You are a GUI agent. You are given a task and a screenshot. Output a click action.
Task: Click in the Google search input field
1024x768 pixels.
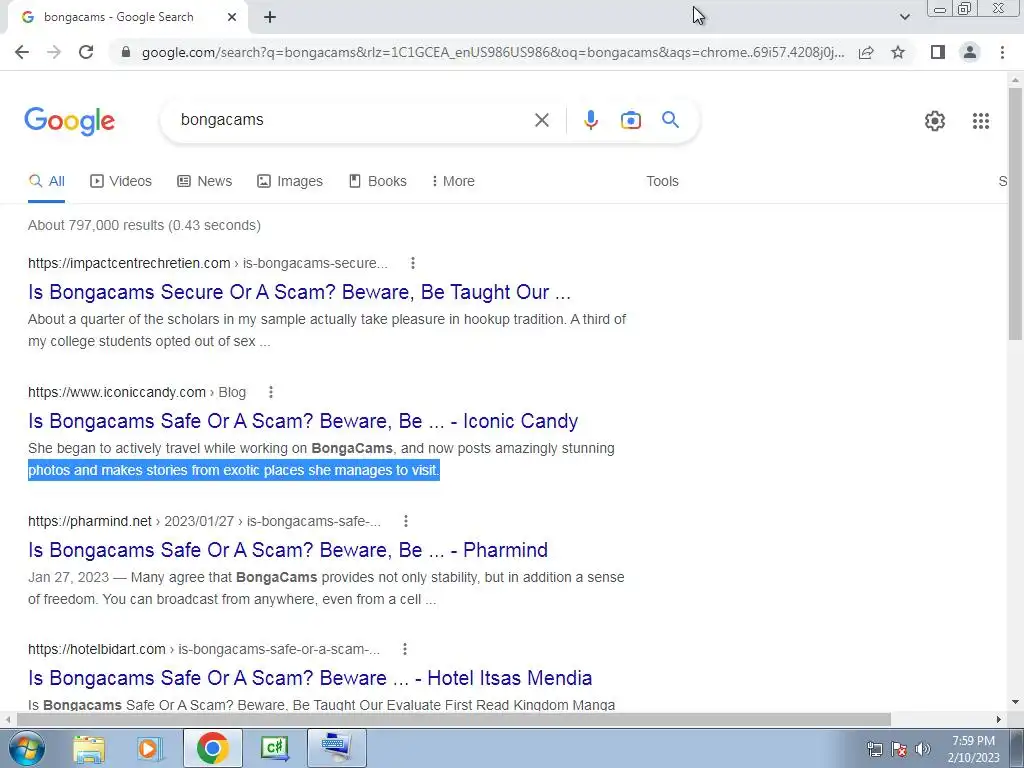tap(353, 120)
